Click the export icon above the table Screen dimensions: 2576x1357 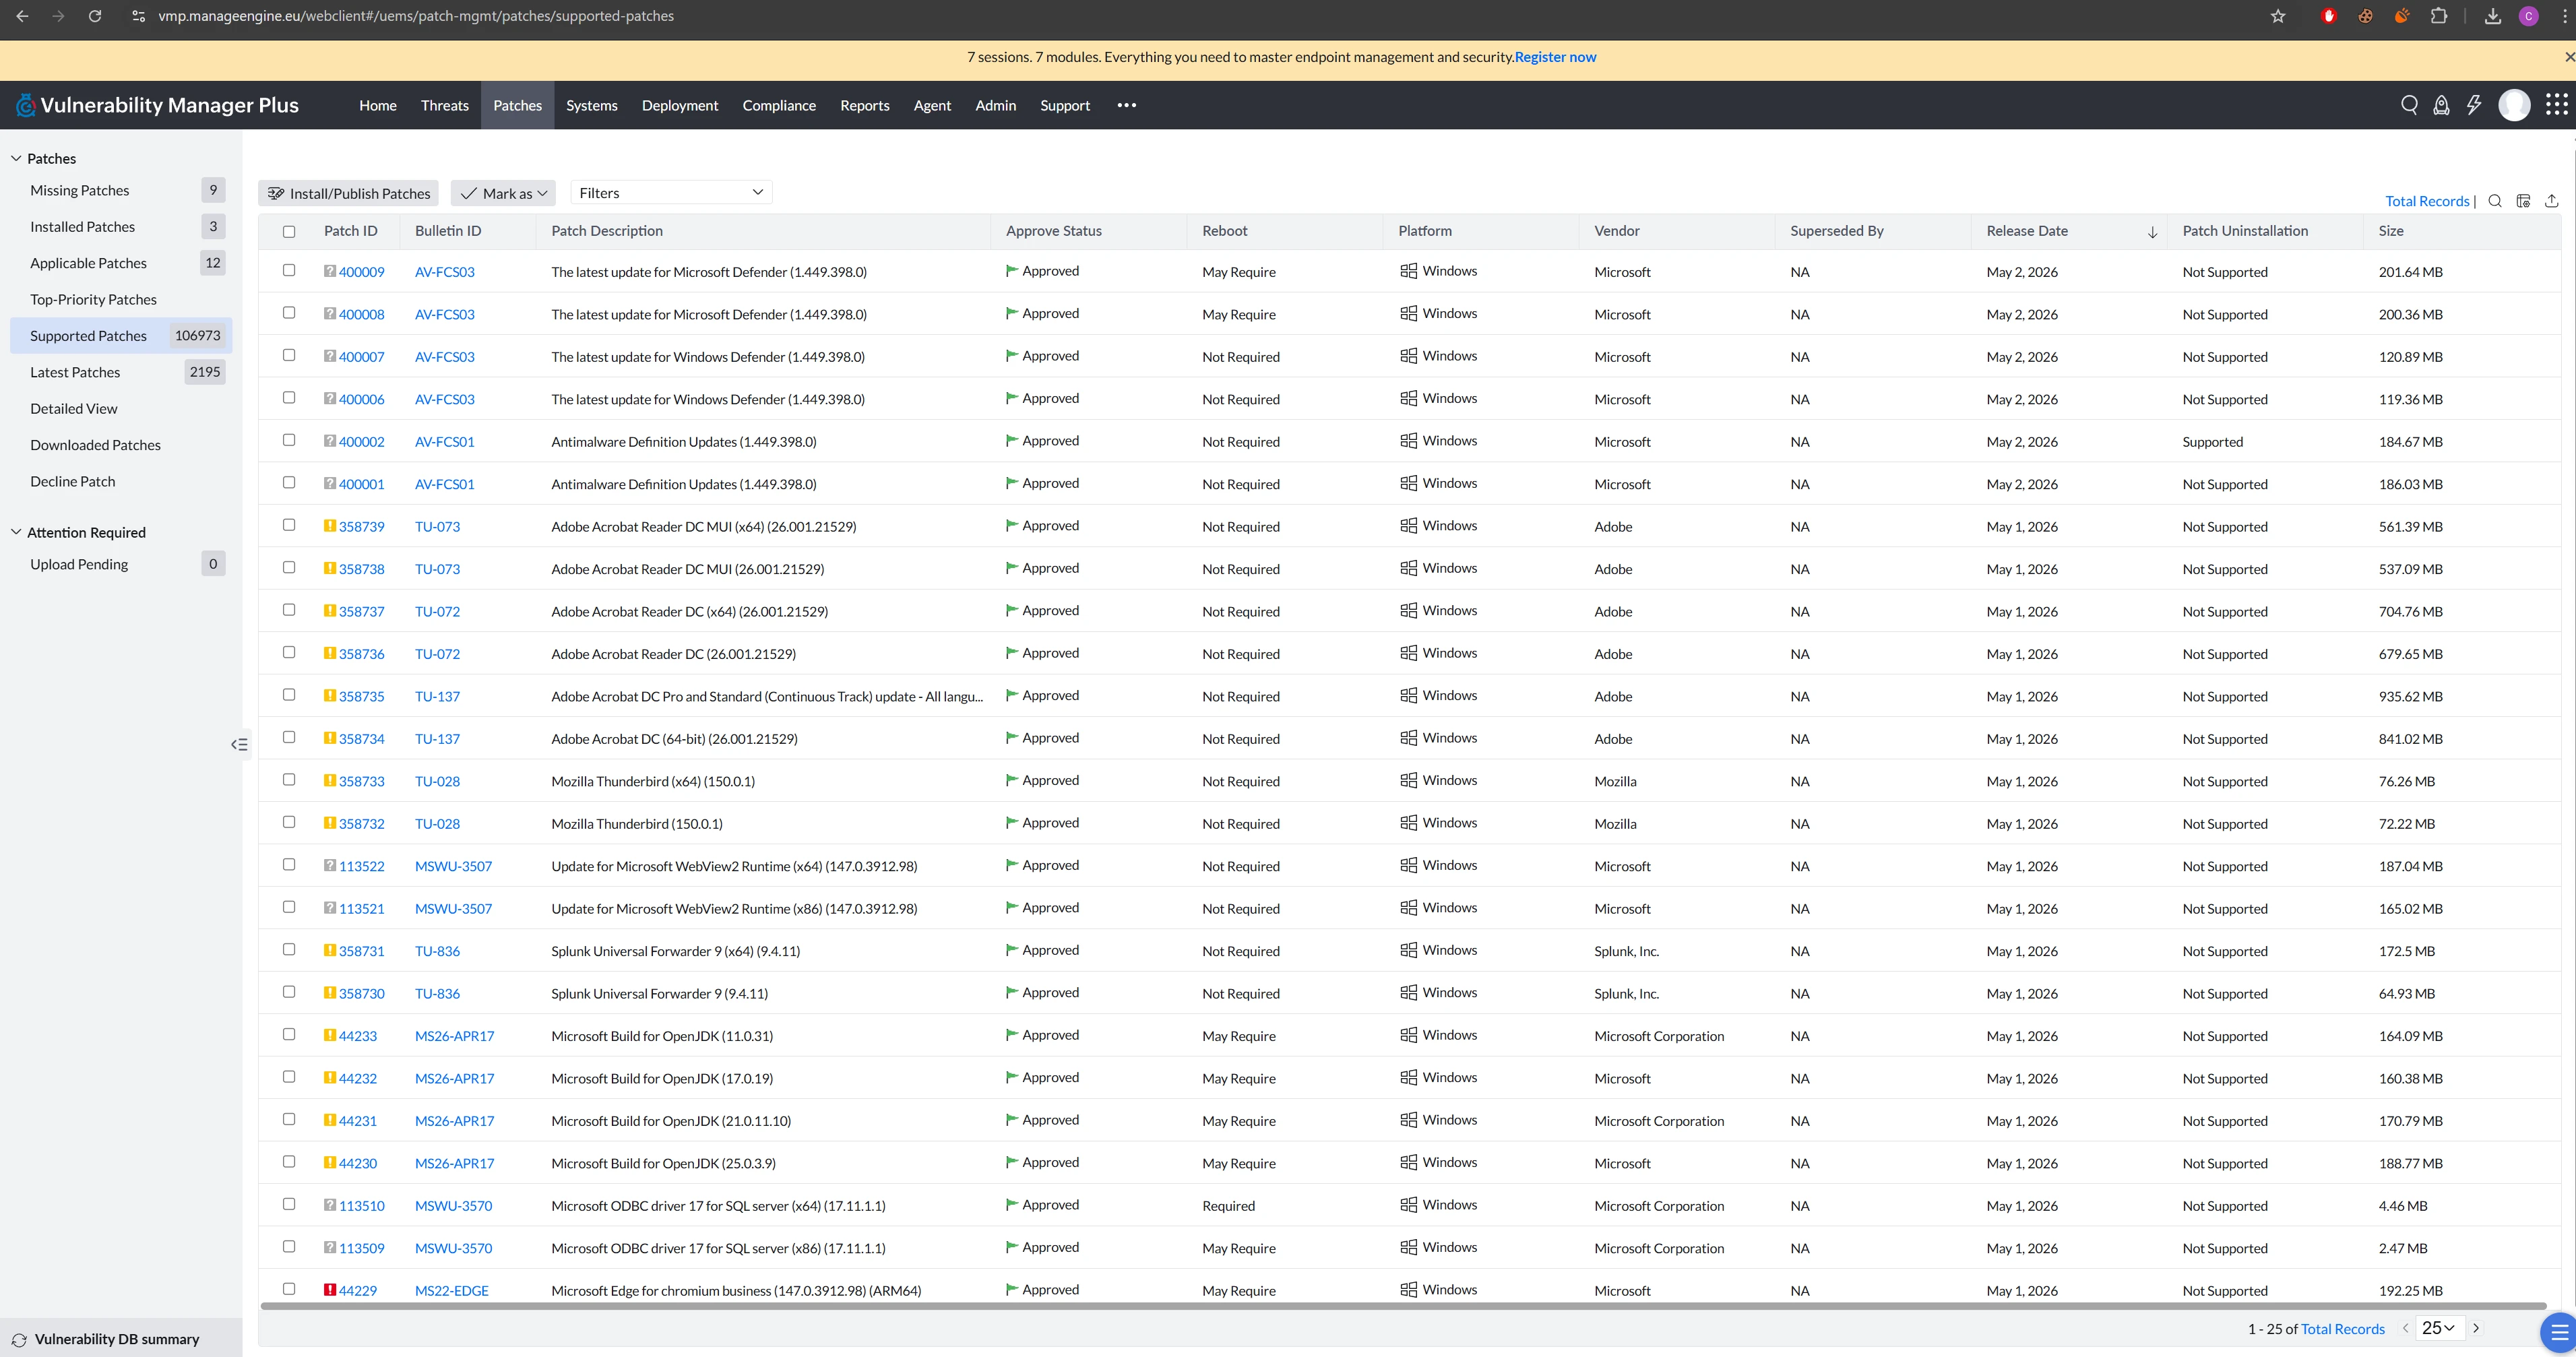click(2551, 201)
